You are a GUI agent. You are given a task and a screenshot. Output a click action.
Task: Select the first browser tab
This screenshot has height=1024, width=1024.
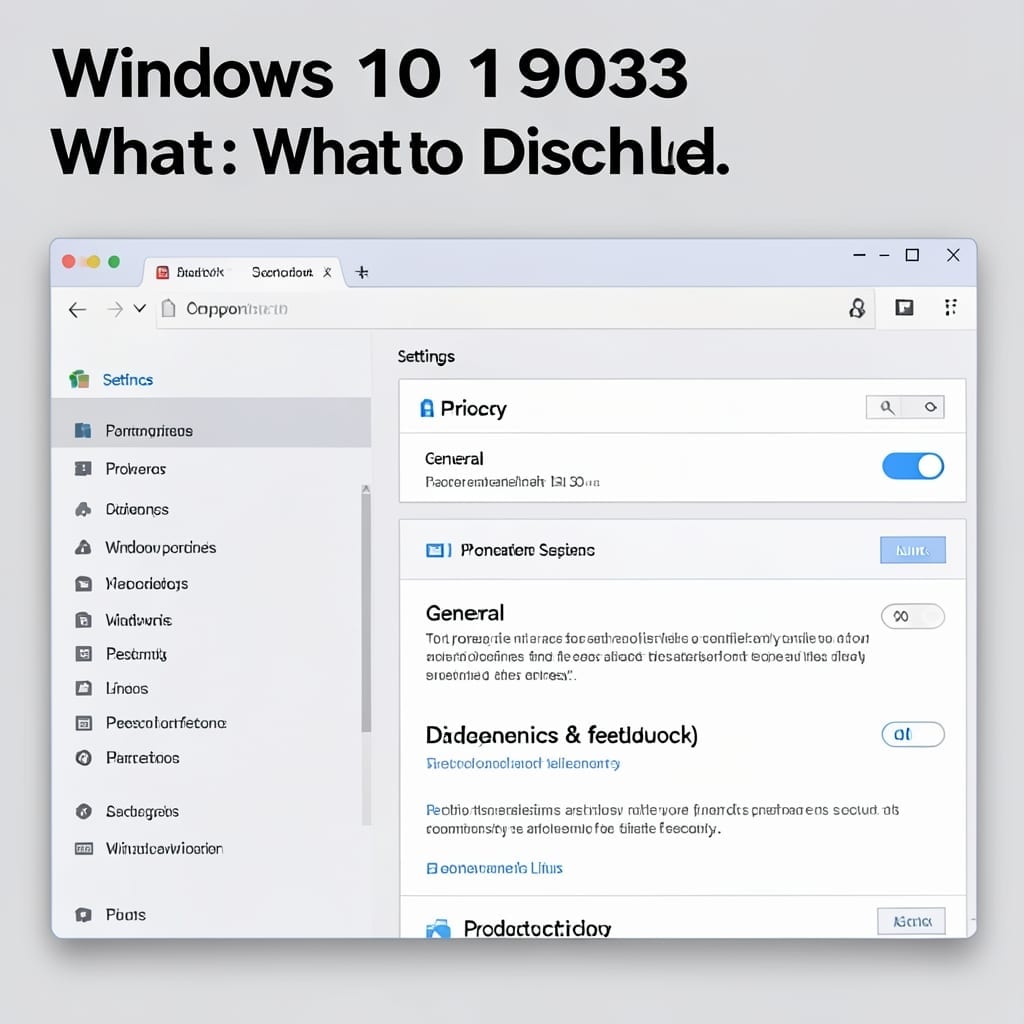(242, 272)
